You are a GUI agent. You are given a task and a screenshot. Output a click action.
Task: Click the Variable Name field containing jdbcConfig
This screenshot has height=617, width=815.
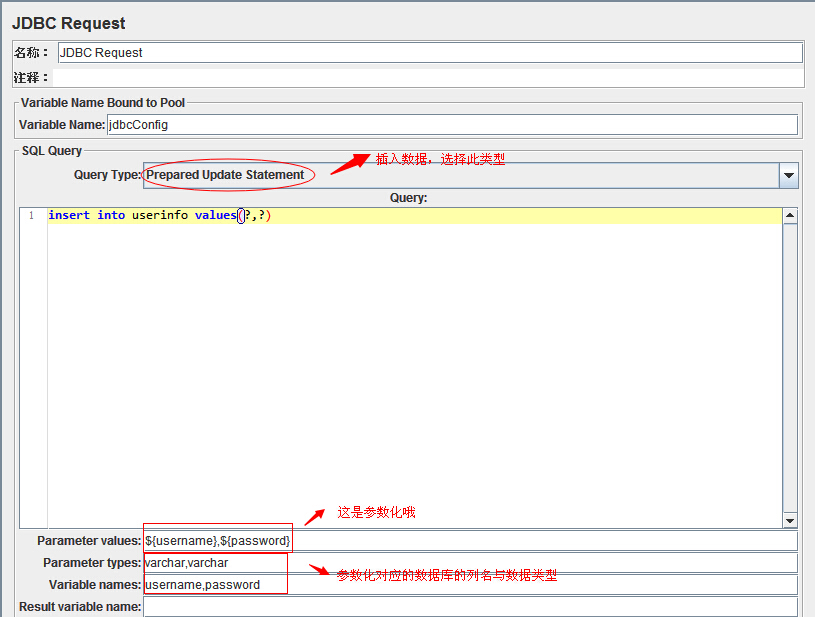452,125
